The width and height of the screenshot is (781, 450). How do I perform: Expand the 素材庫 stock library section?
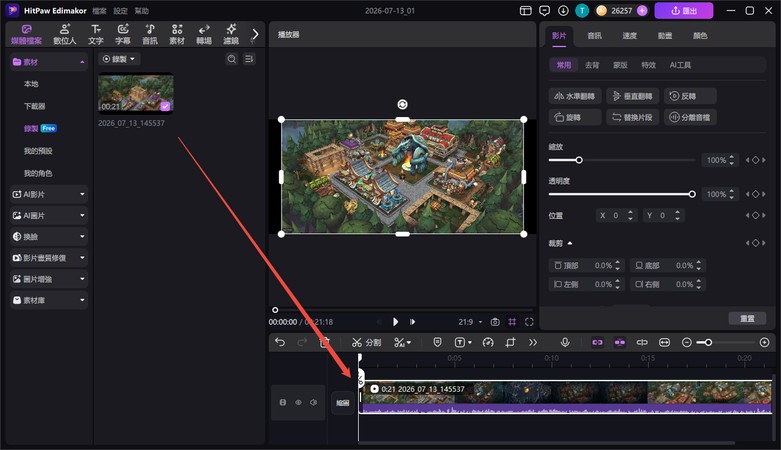tap(49, 300)
